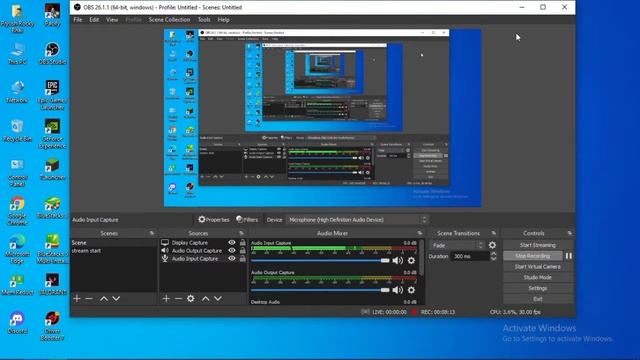Viewport: 640px width, 360px height.
Task: Open the Help menu
Action: (x=223, y=20)
